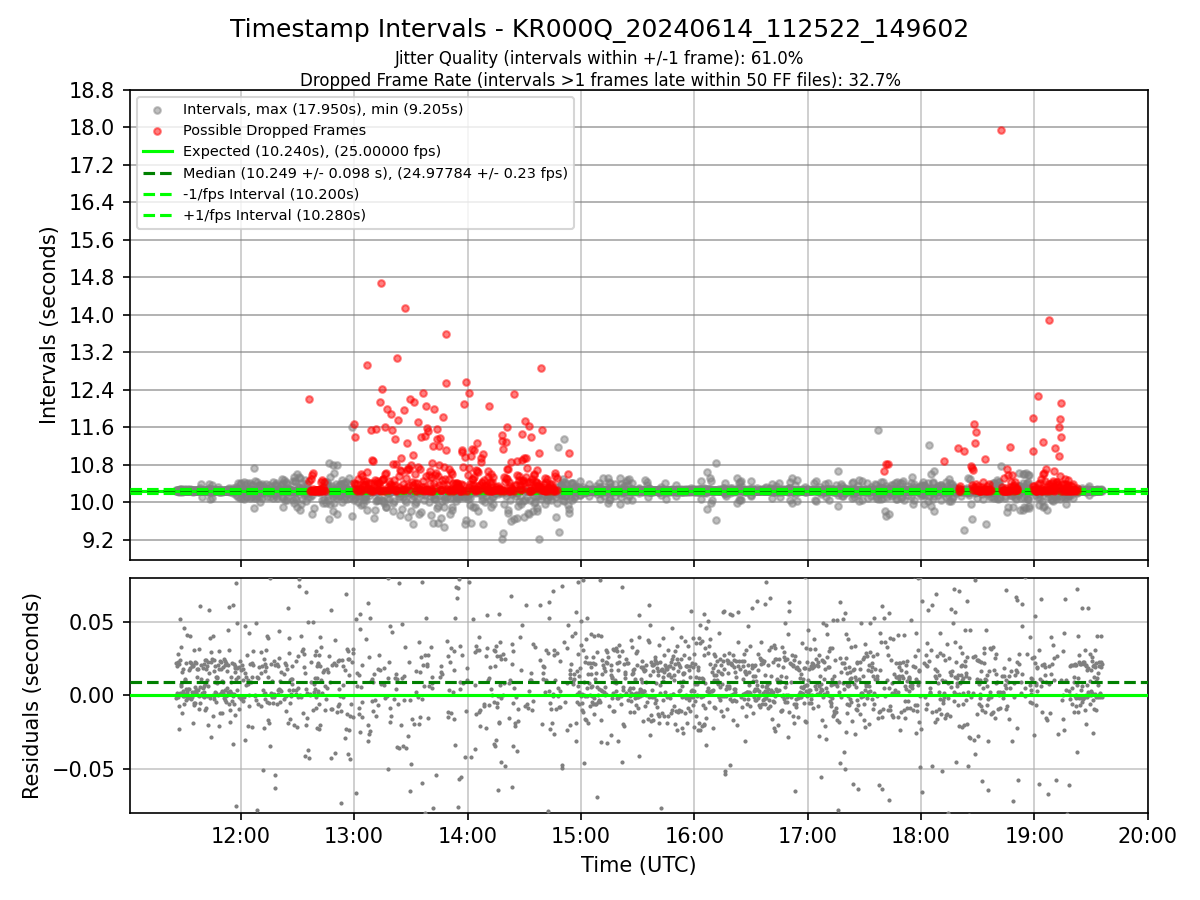This screenshot has width=1200, height=900.
Task: Click the 'Time (UTC)' x-axis label
Action: [638, 865]
